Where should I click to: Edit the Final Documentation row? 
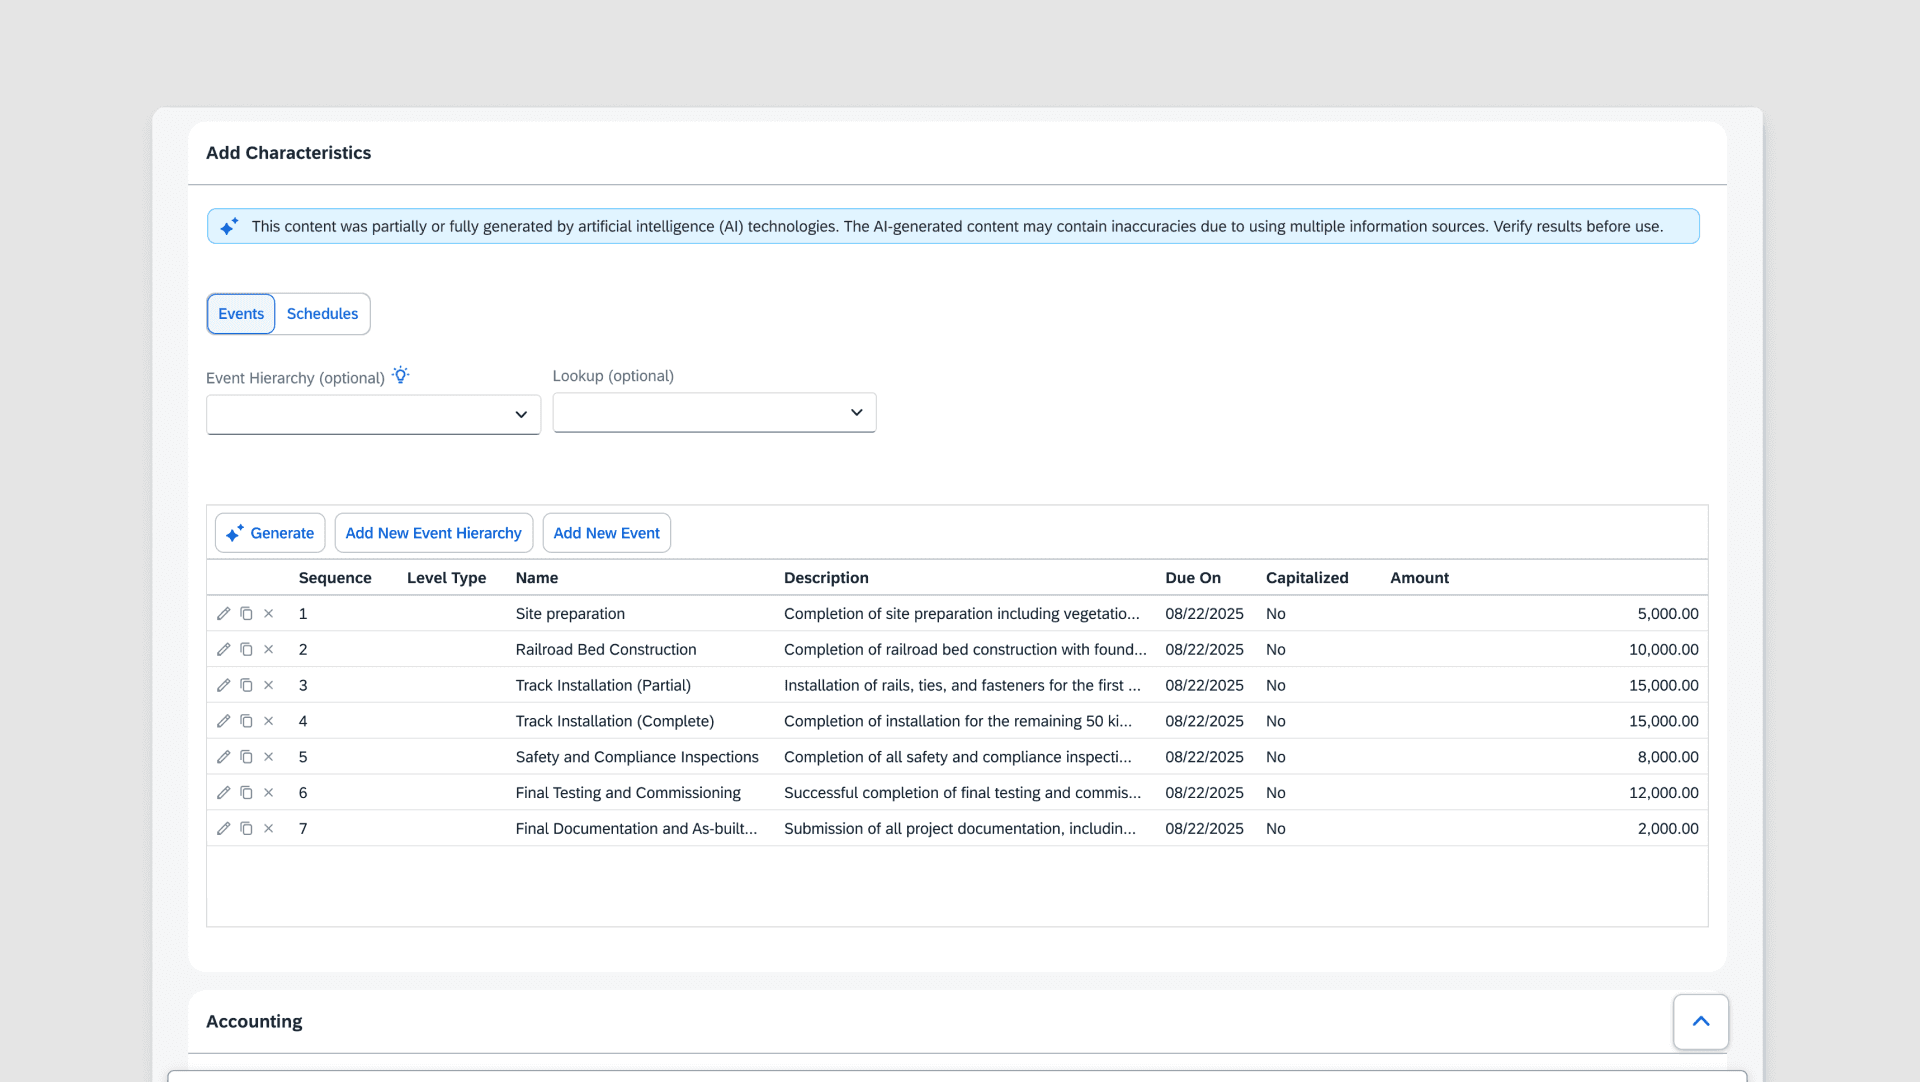(x=224, y=828)
